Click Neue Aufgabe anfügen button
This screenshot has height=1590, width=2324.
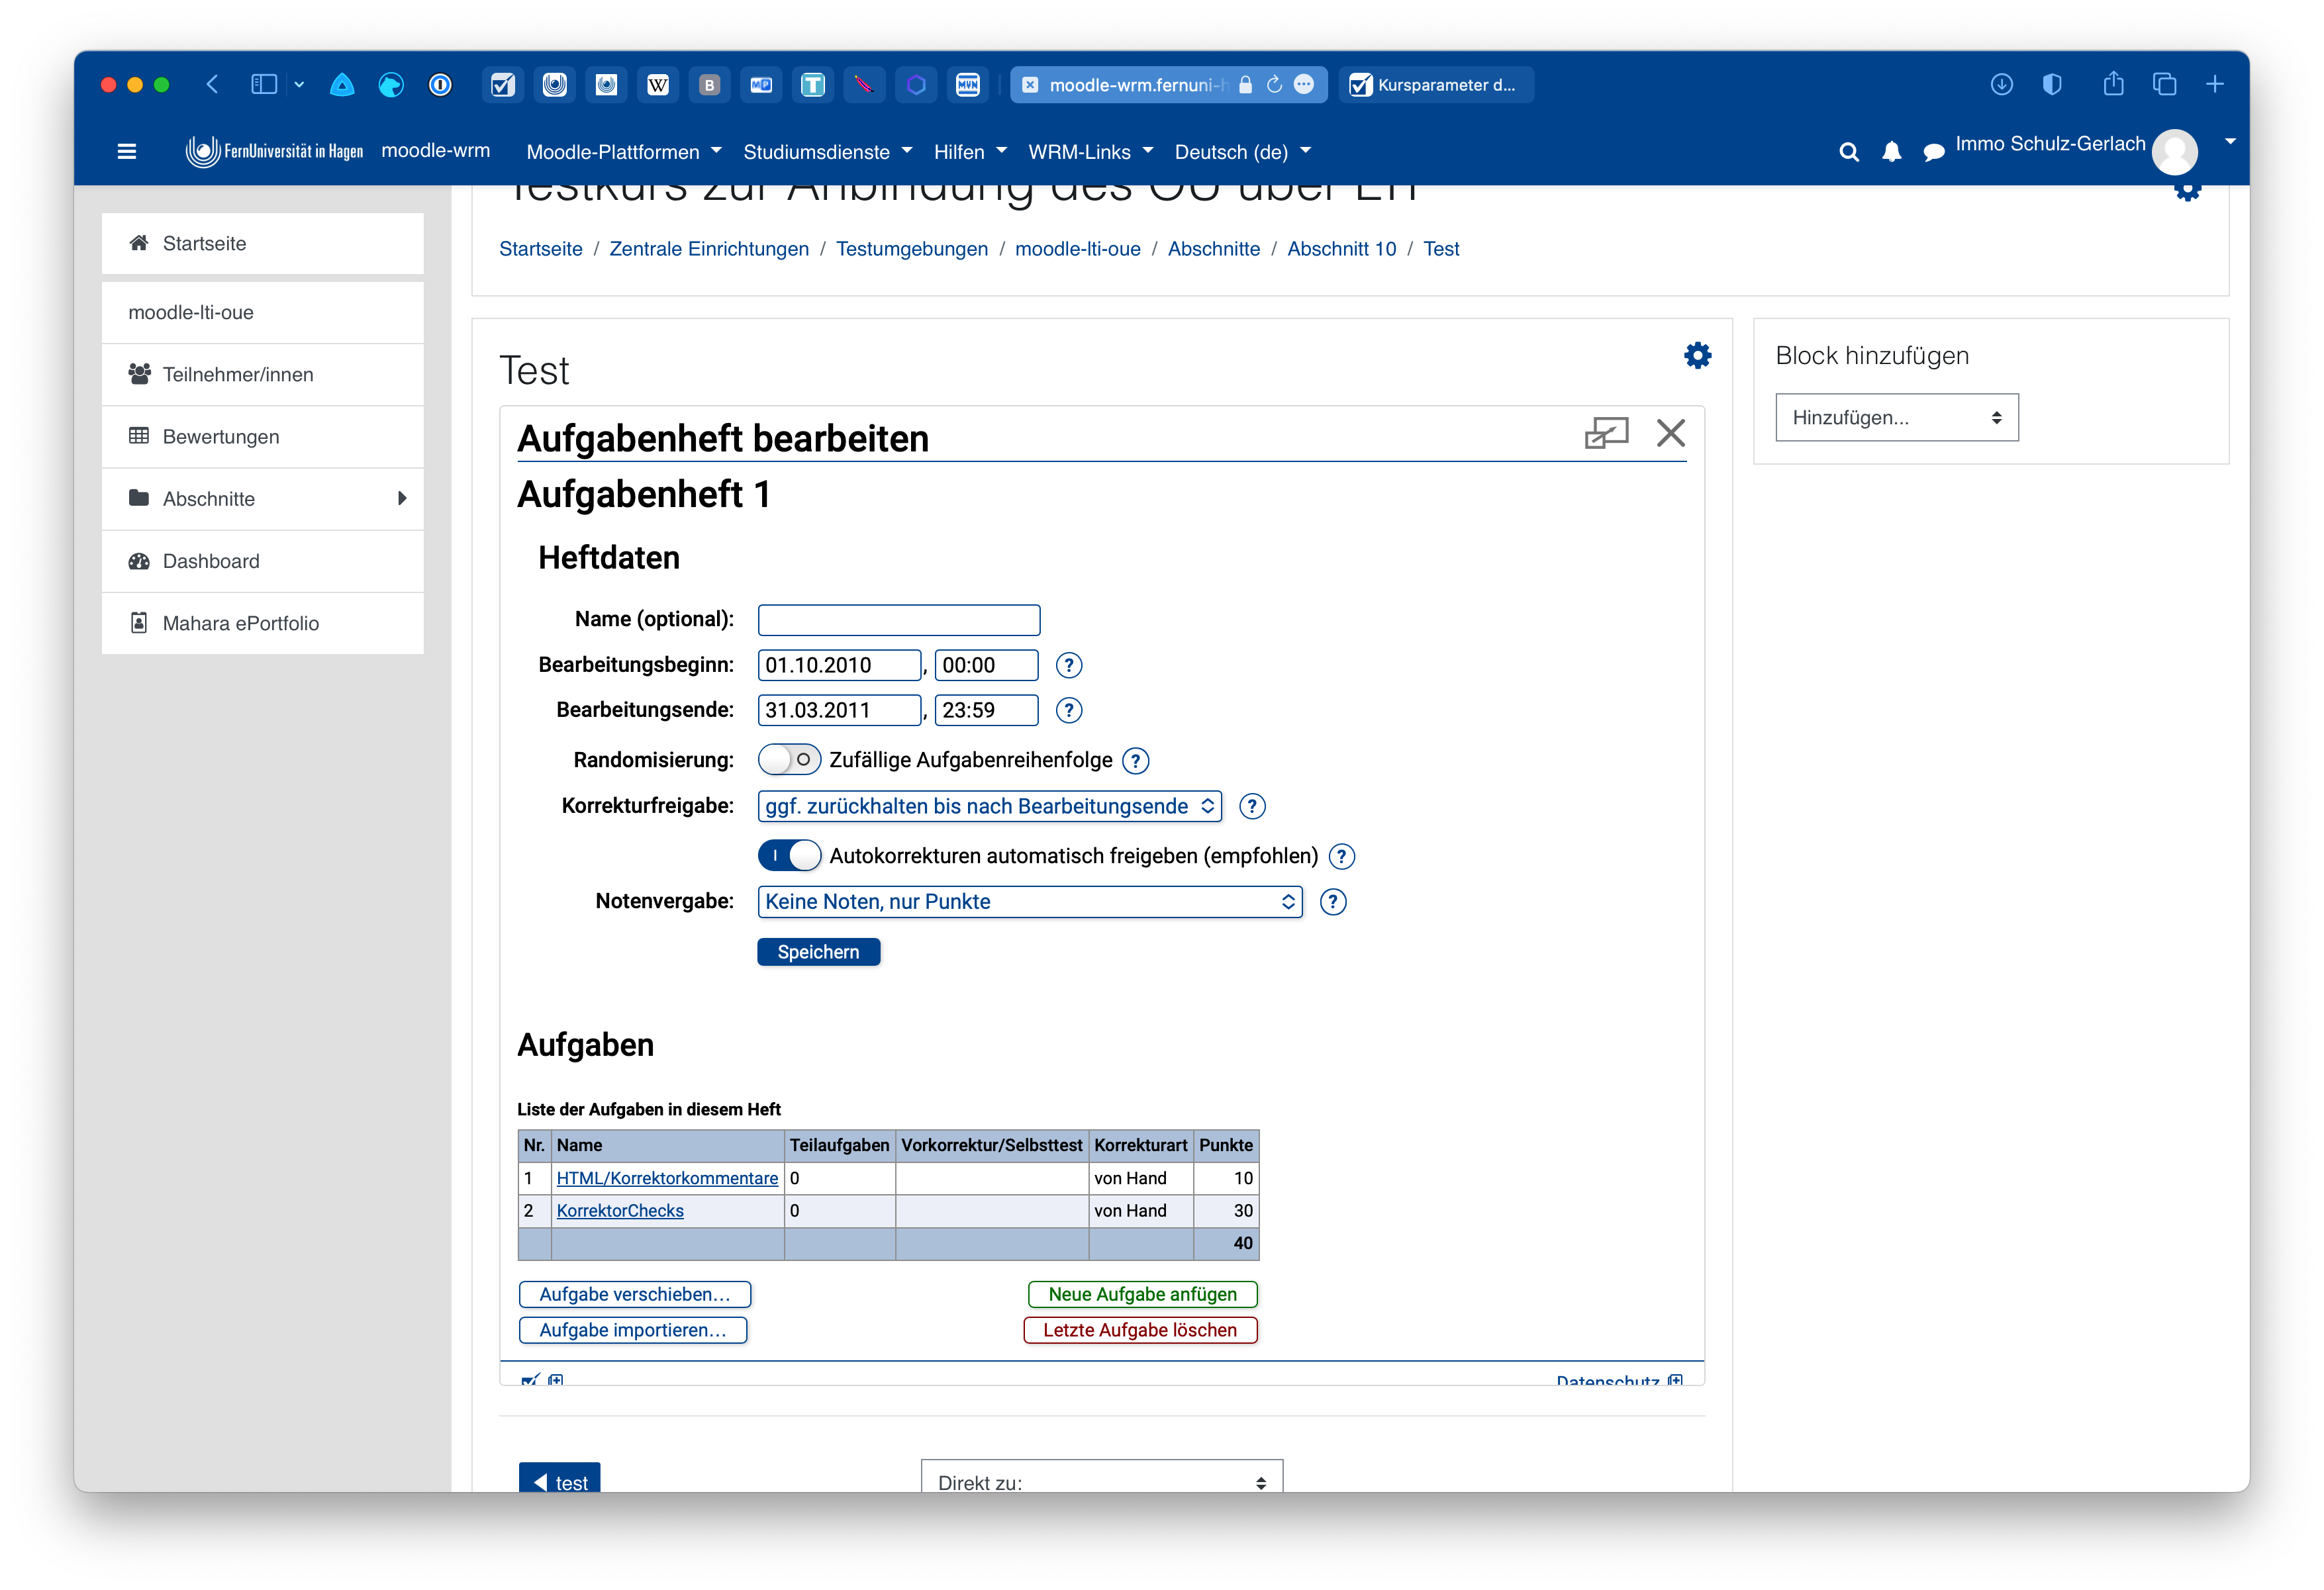tap(1142, 1294)
